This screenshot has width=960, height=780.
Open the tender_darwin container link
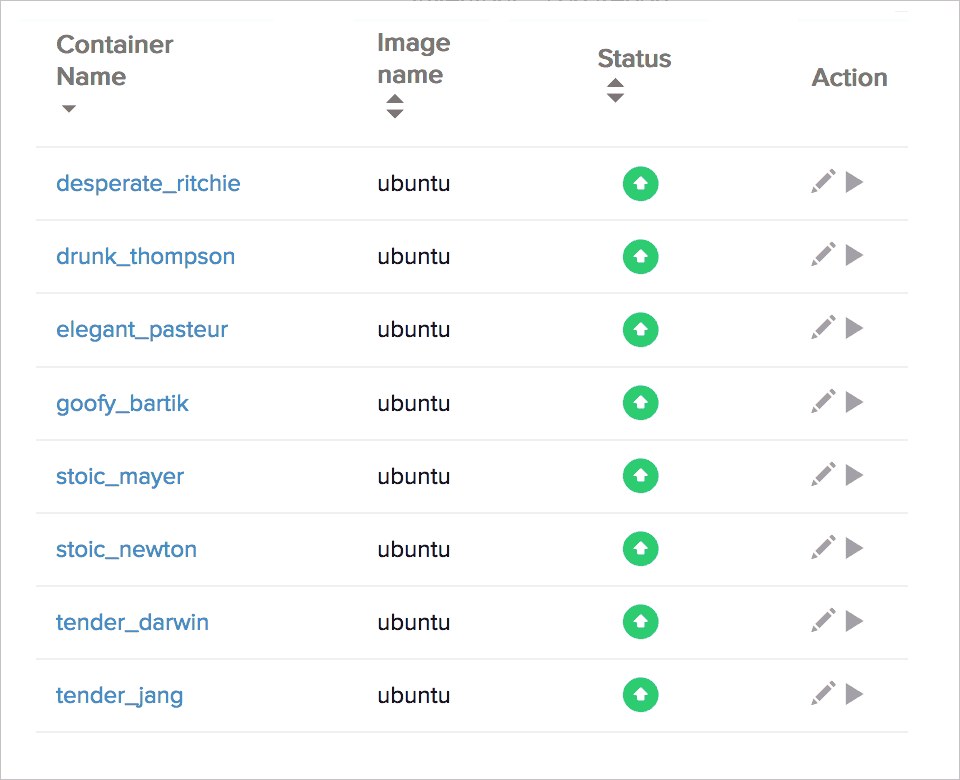tap(132, 622)
